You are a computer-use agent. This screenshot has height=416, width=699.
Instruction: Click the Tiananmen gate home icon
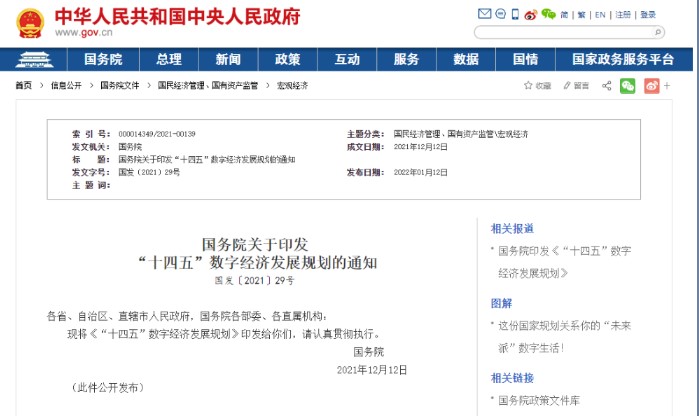tap(34, 59)
